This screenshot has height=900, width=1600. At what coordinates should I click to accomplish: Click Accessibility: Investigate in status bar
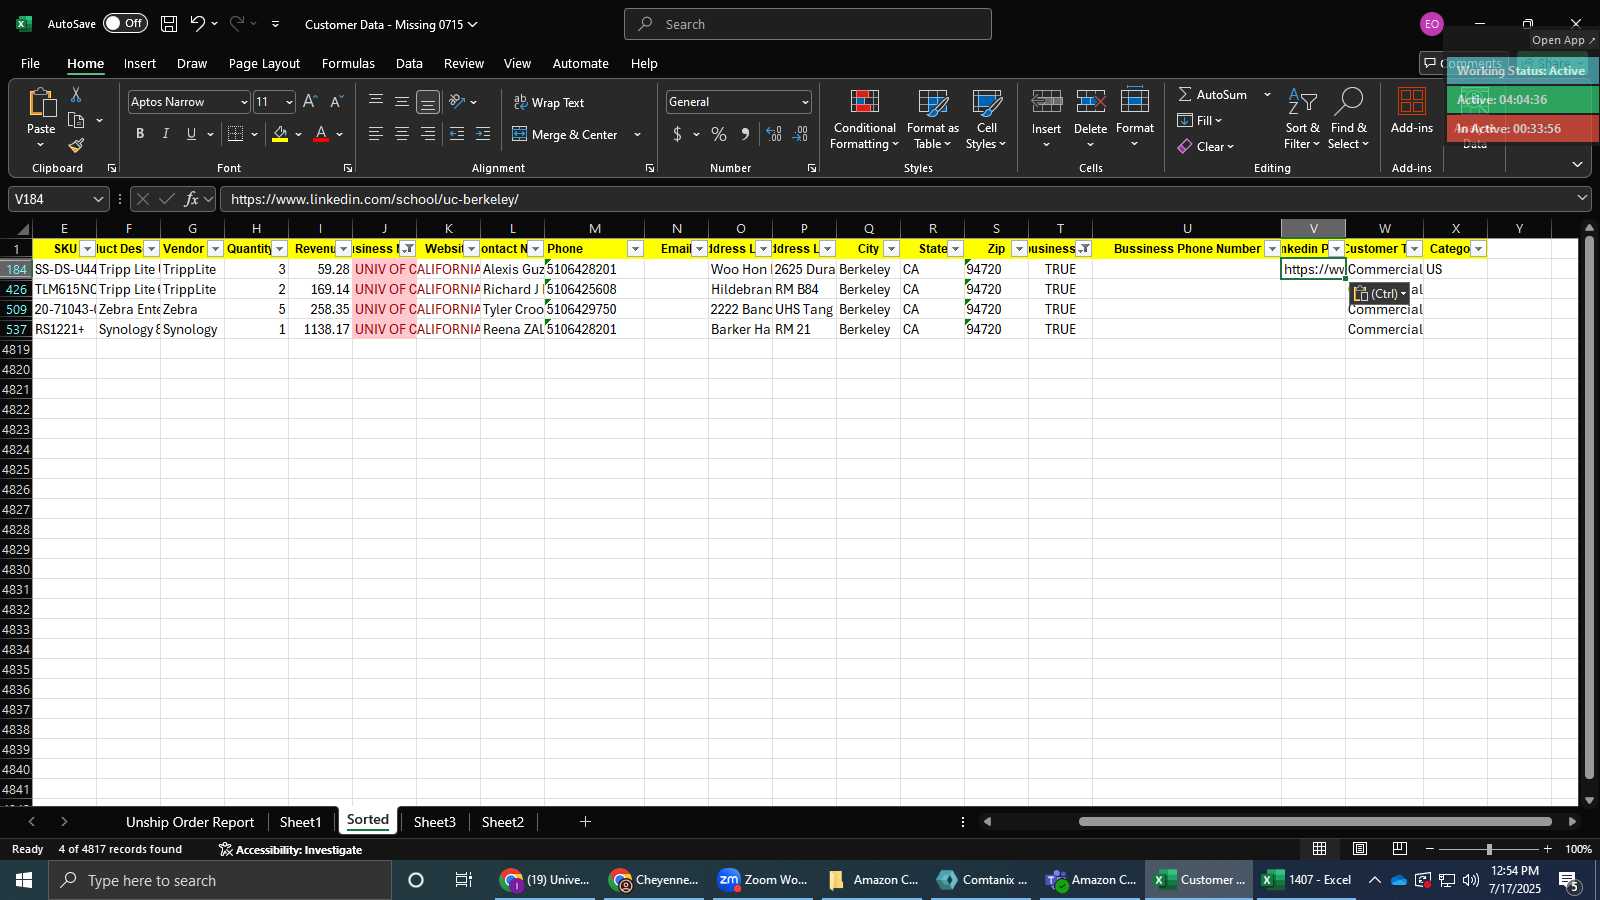pyautogui.click(x=290, y=850)
